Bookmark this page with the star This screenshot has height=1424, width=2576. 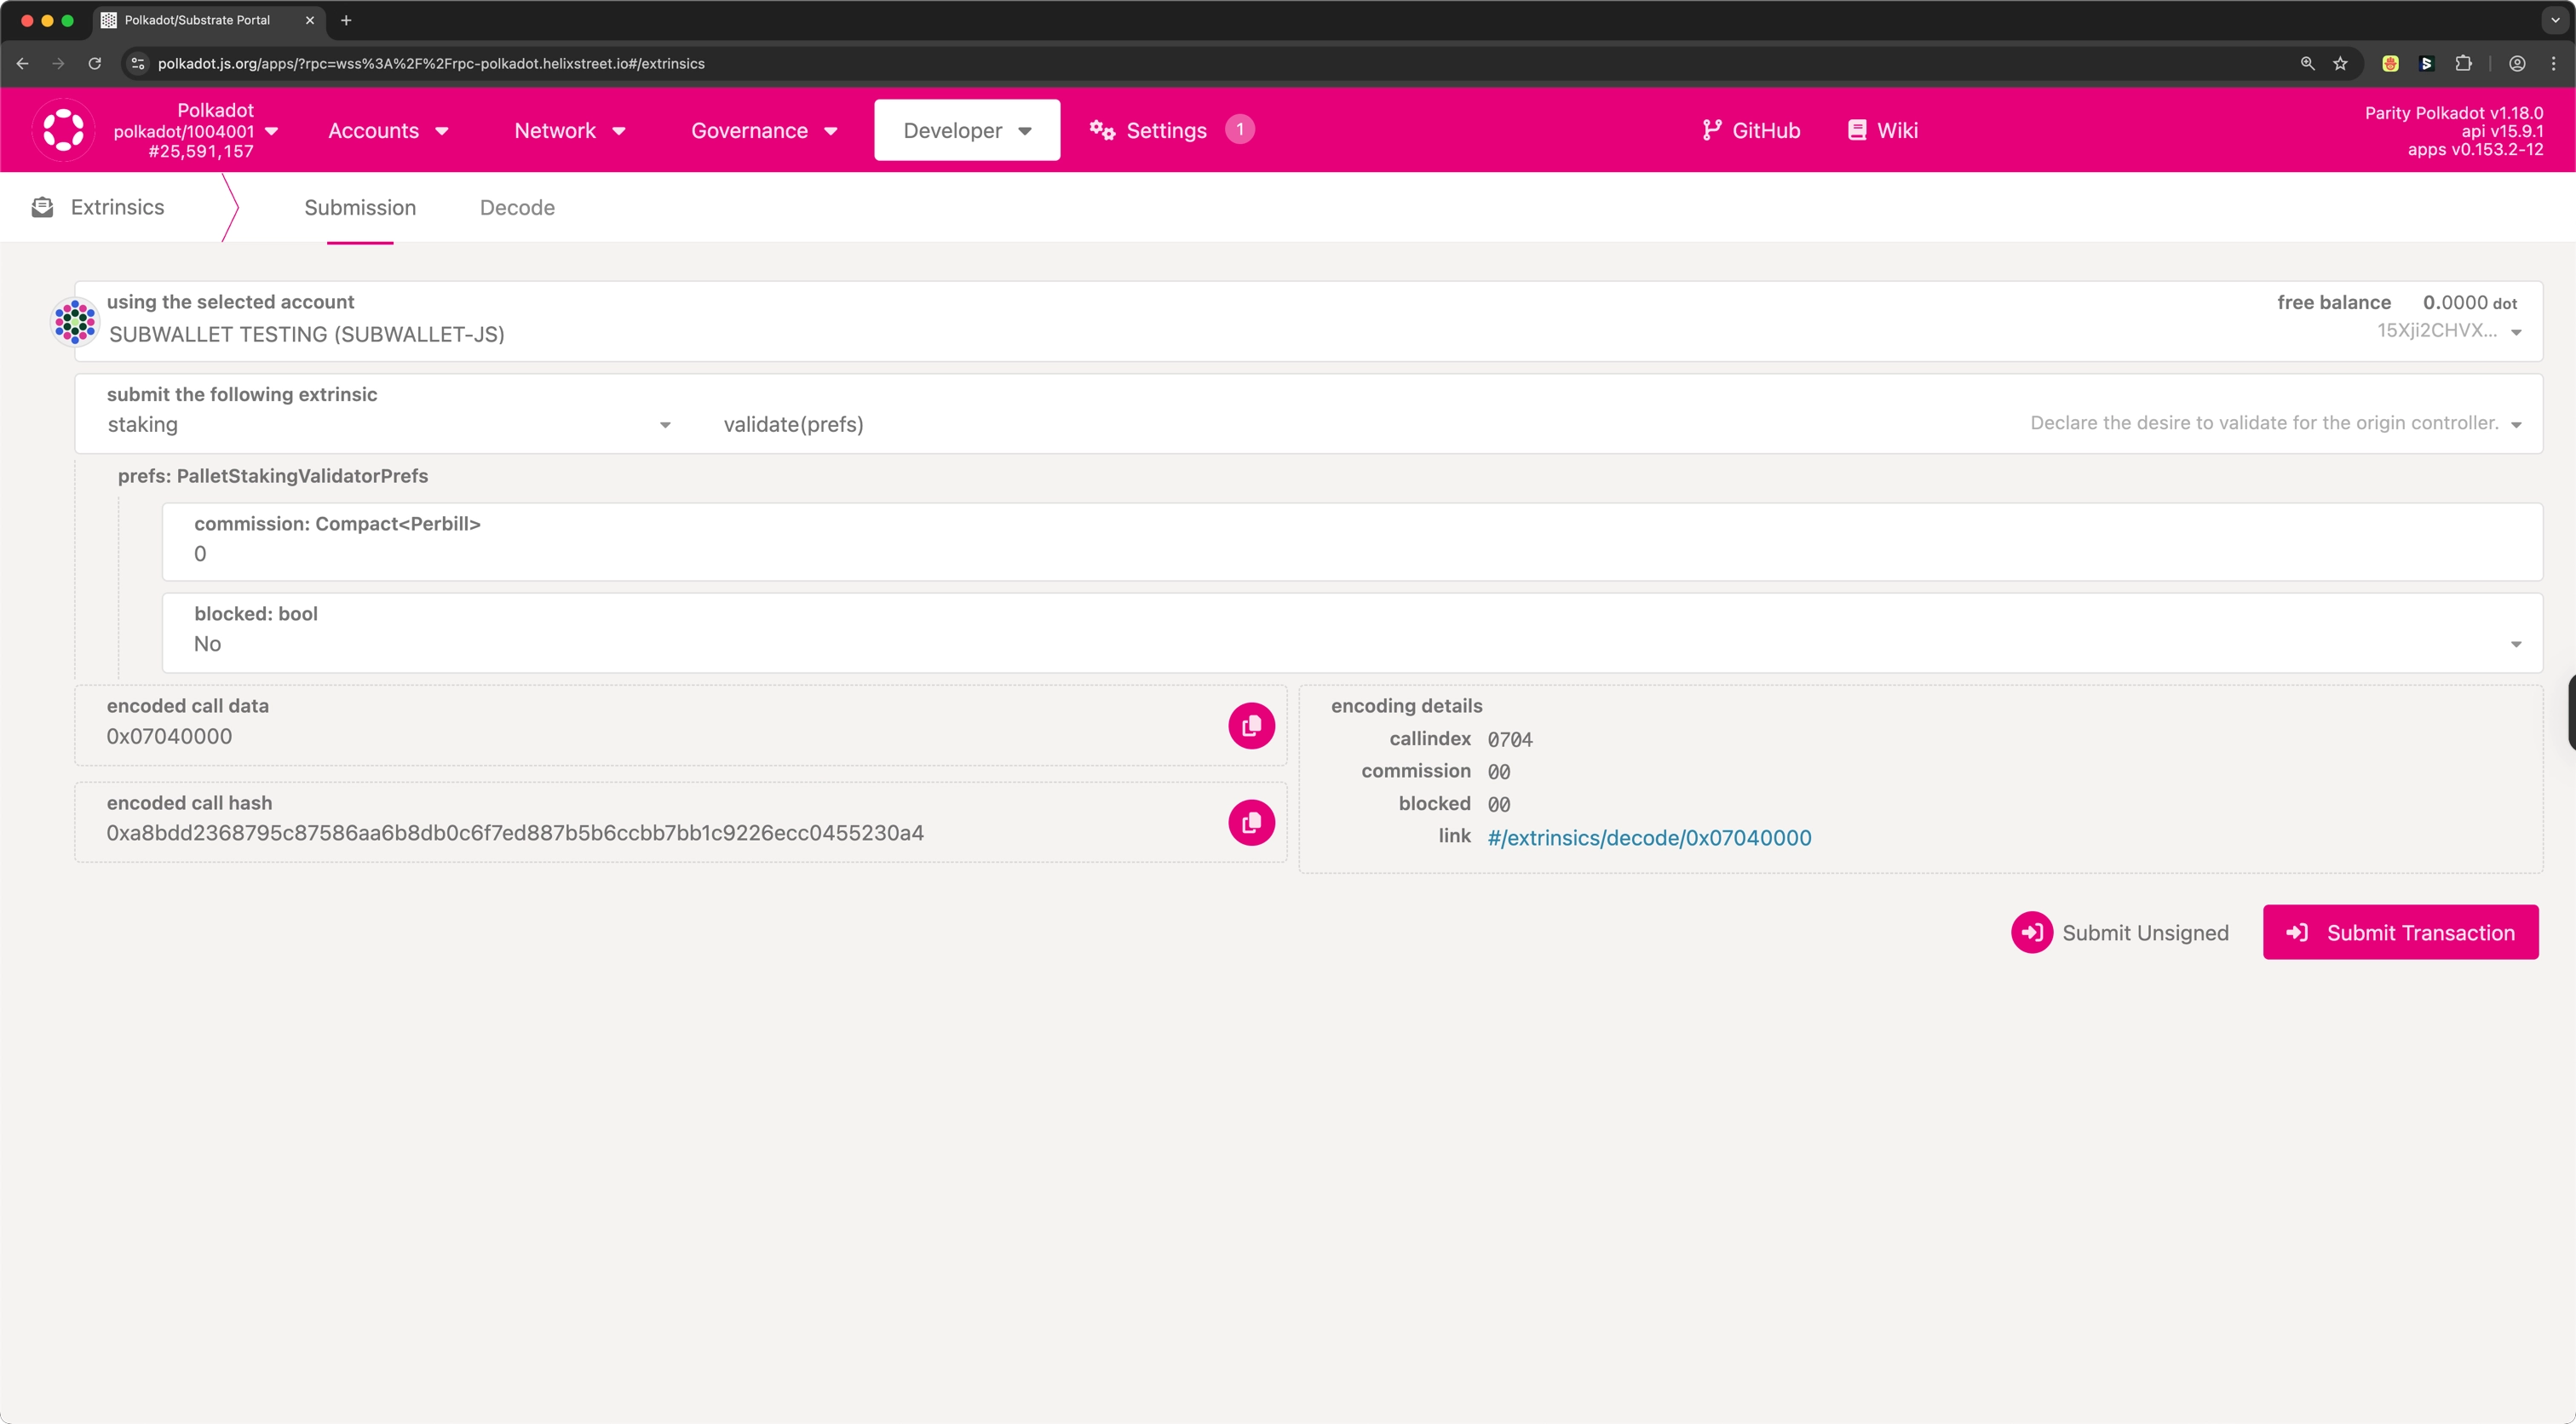tap(2340, 63)
